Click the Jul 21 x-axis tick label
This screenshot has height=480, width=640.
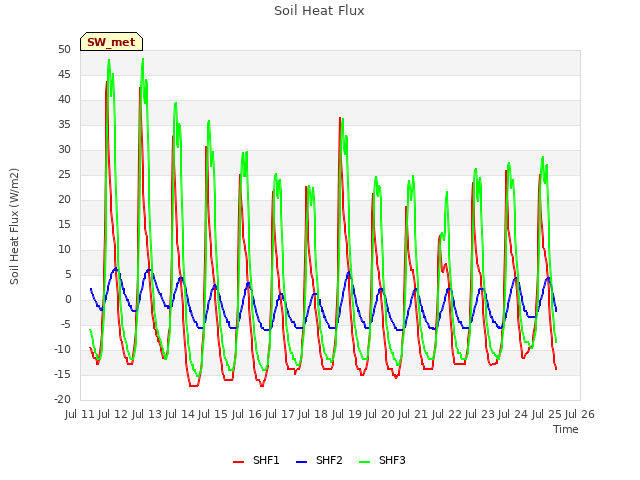point(413,414)
